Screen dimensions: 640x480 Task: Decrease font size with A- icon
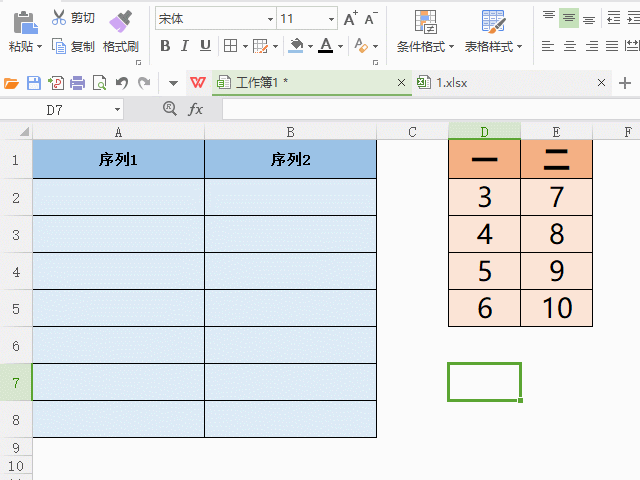click(371, 18)
